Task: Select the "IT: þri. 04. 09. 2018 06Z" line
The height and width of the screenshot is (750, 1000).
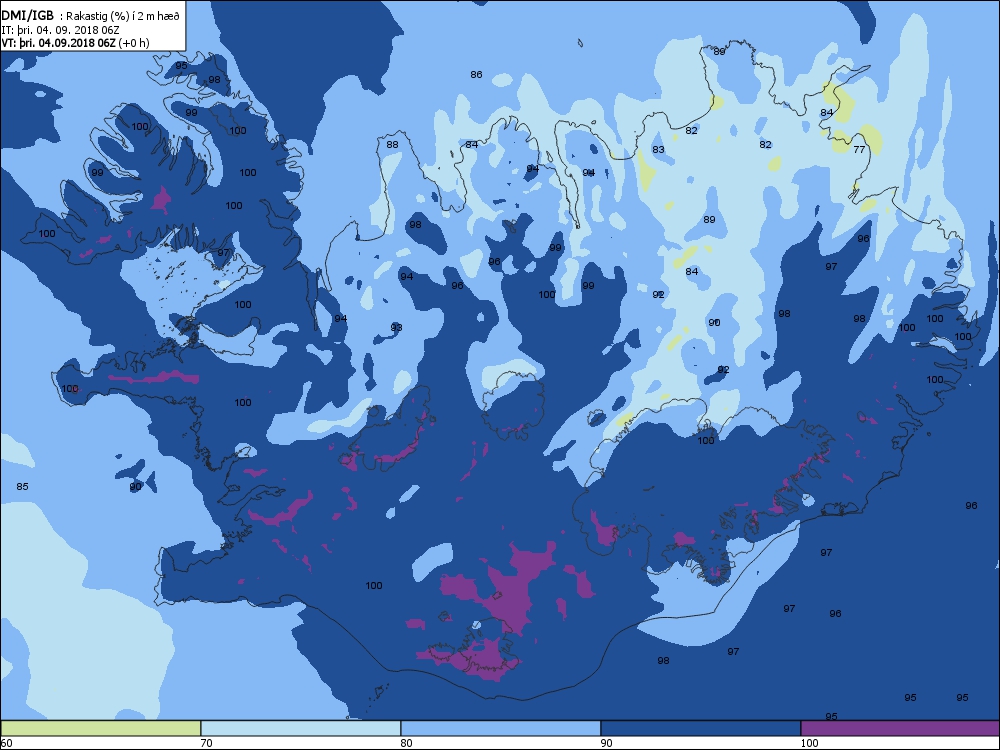Action: click(x=61, y=30)
